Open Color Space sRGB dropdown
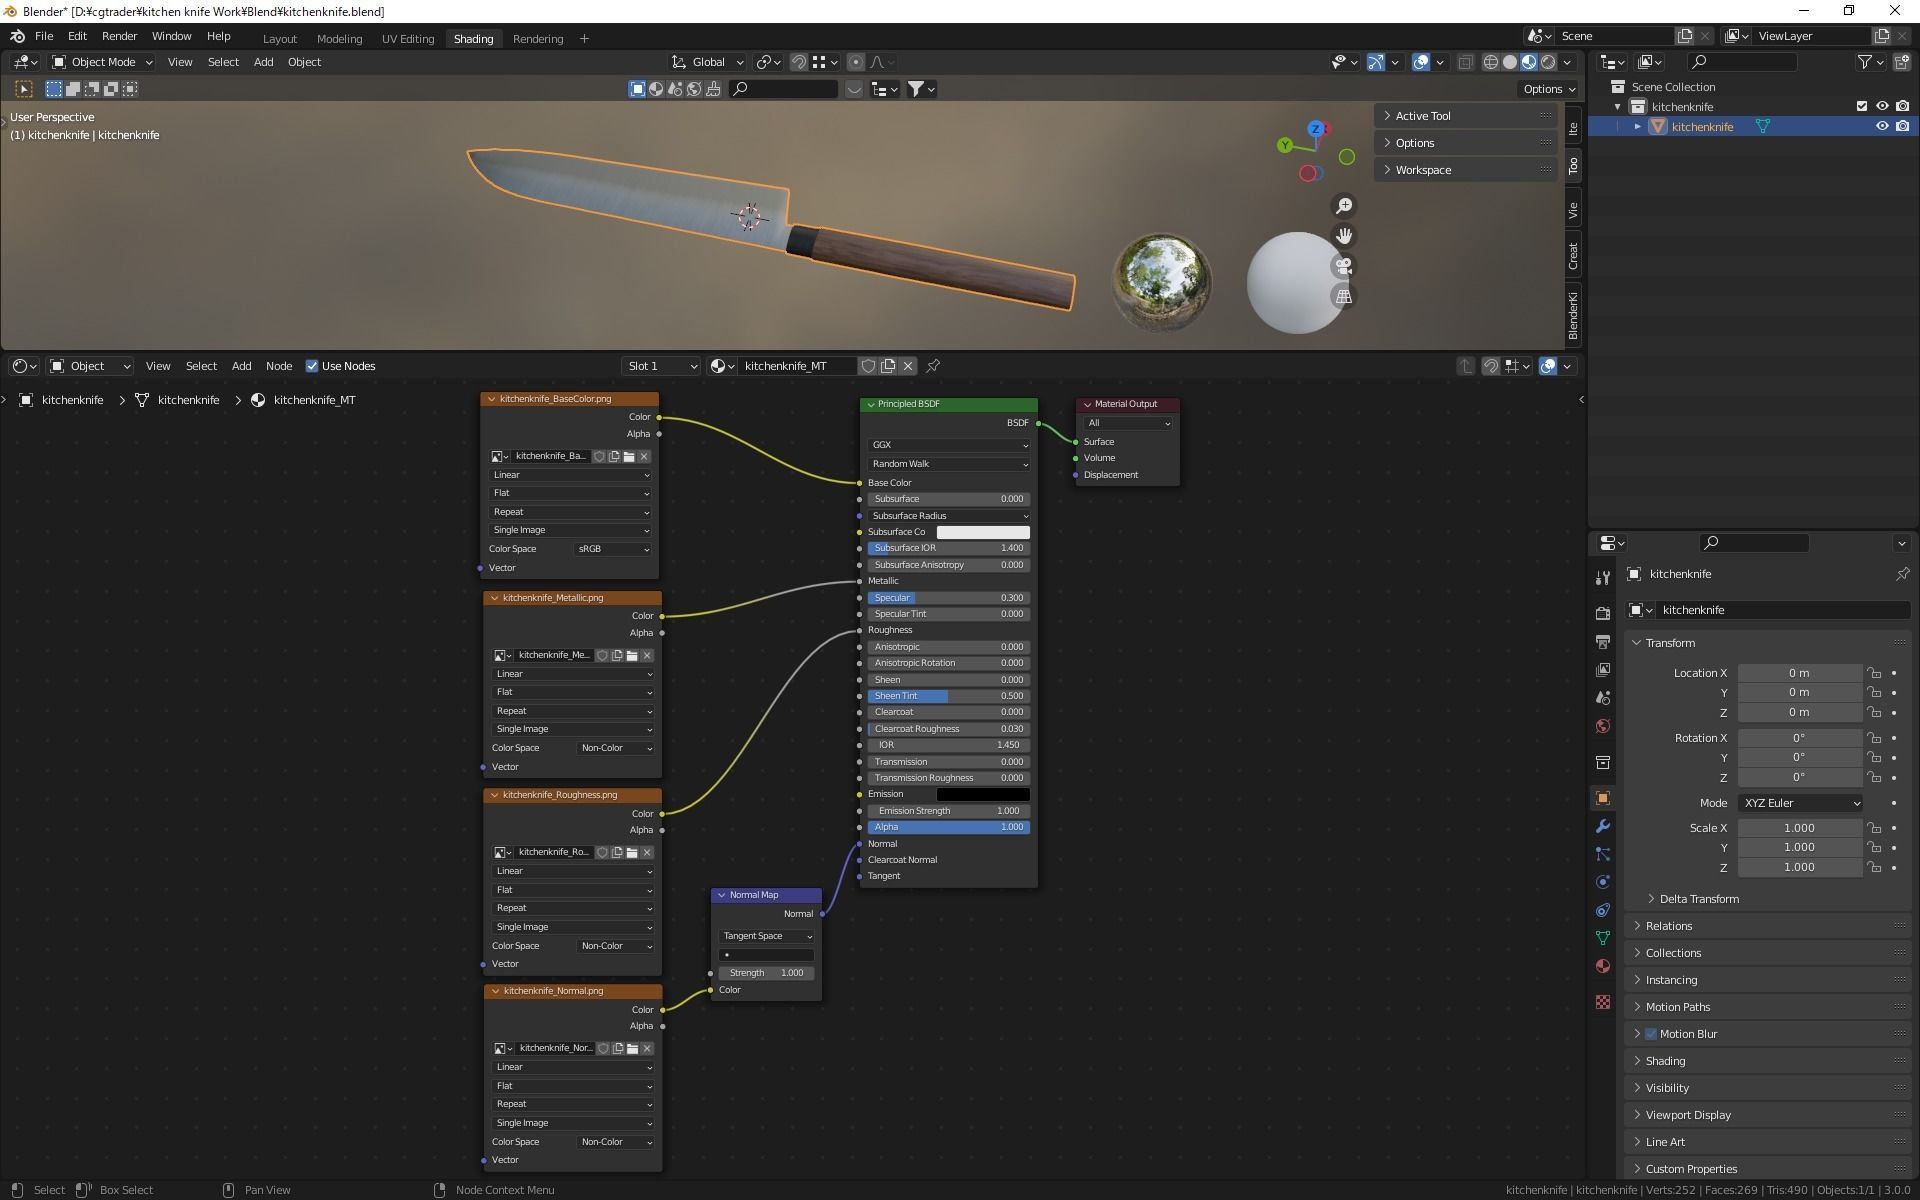This screenshot has width=1920, height=1200. 613,549
